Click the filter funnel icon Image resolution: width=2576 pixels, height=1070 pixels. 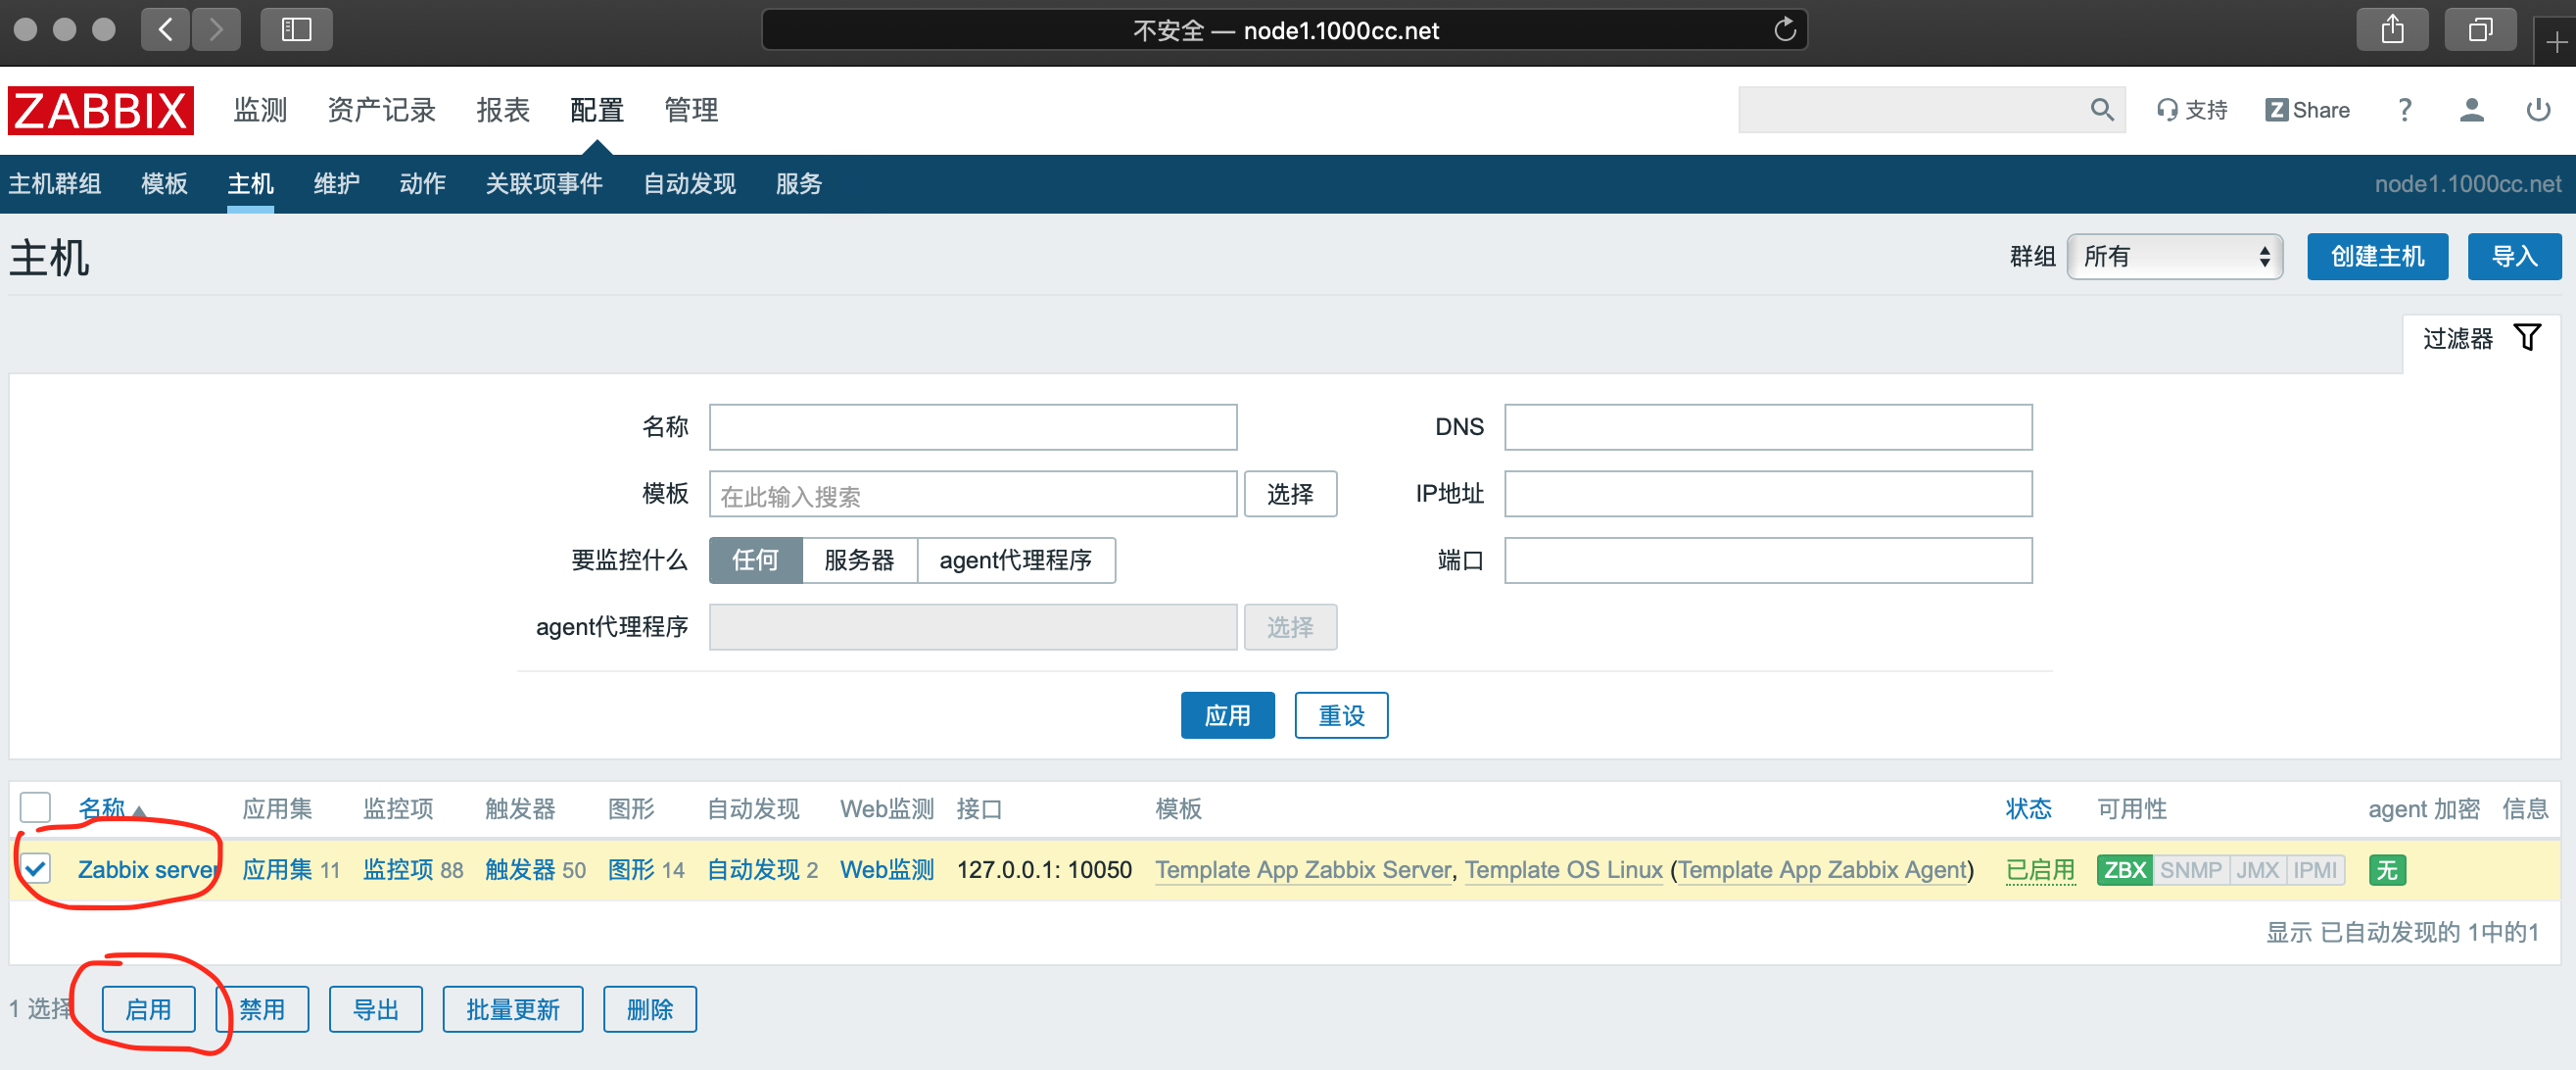2527,338
